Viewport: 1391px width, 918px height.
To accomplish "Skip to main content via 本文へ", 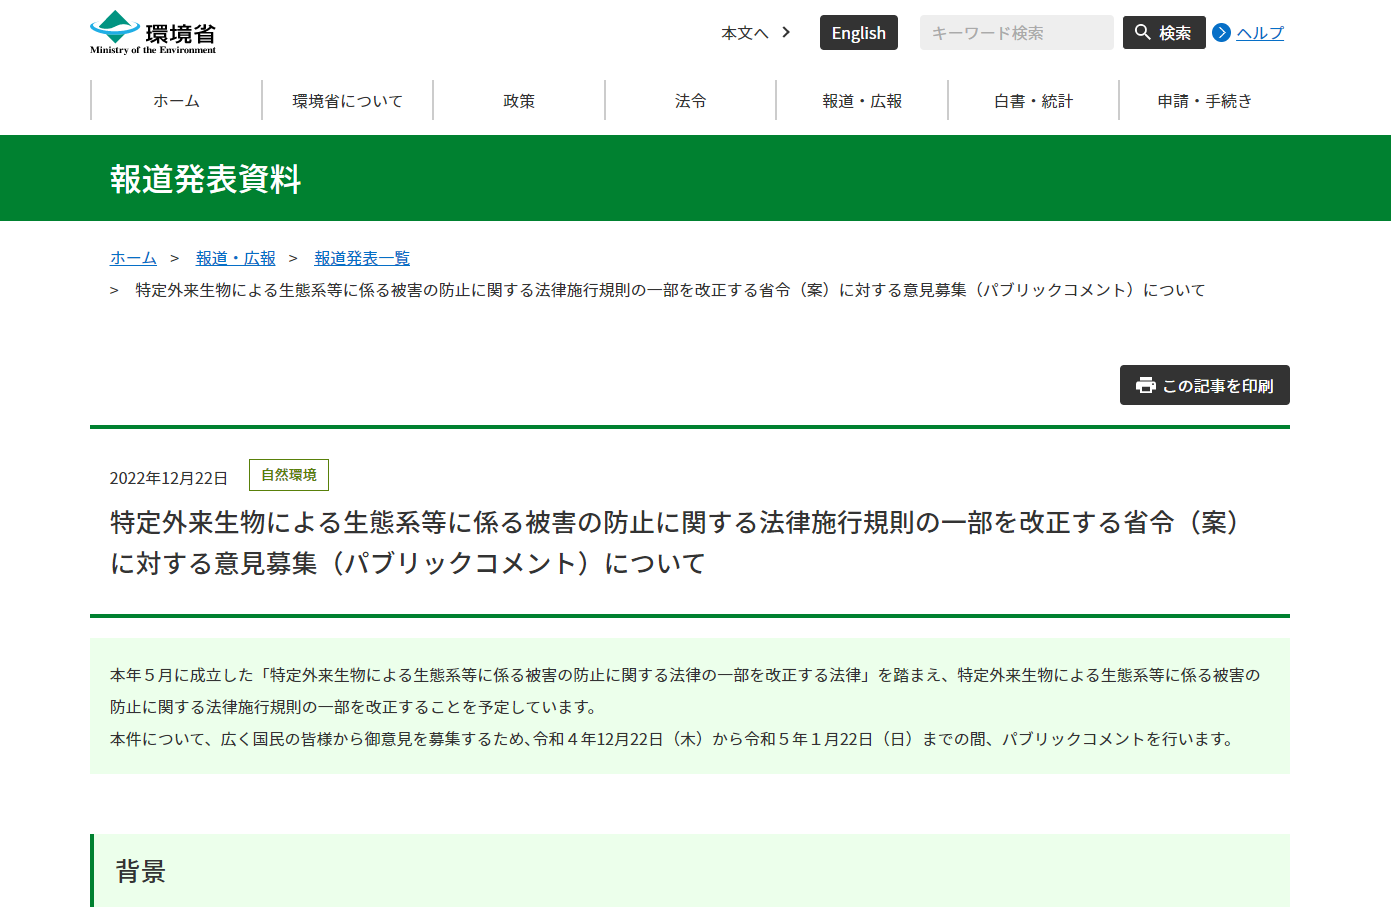I will tap(744, 33).
